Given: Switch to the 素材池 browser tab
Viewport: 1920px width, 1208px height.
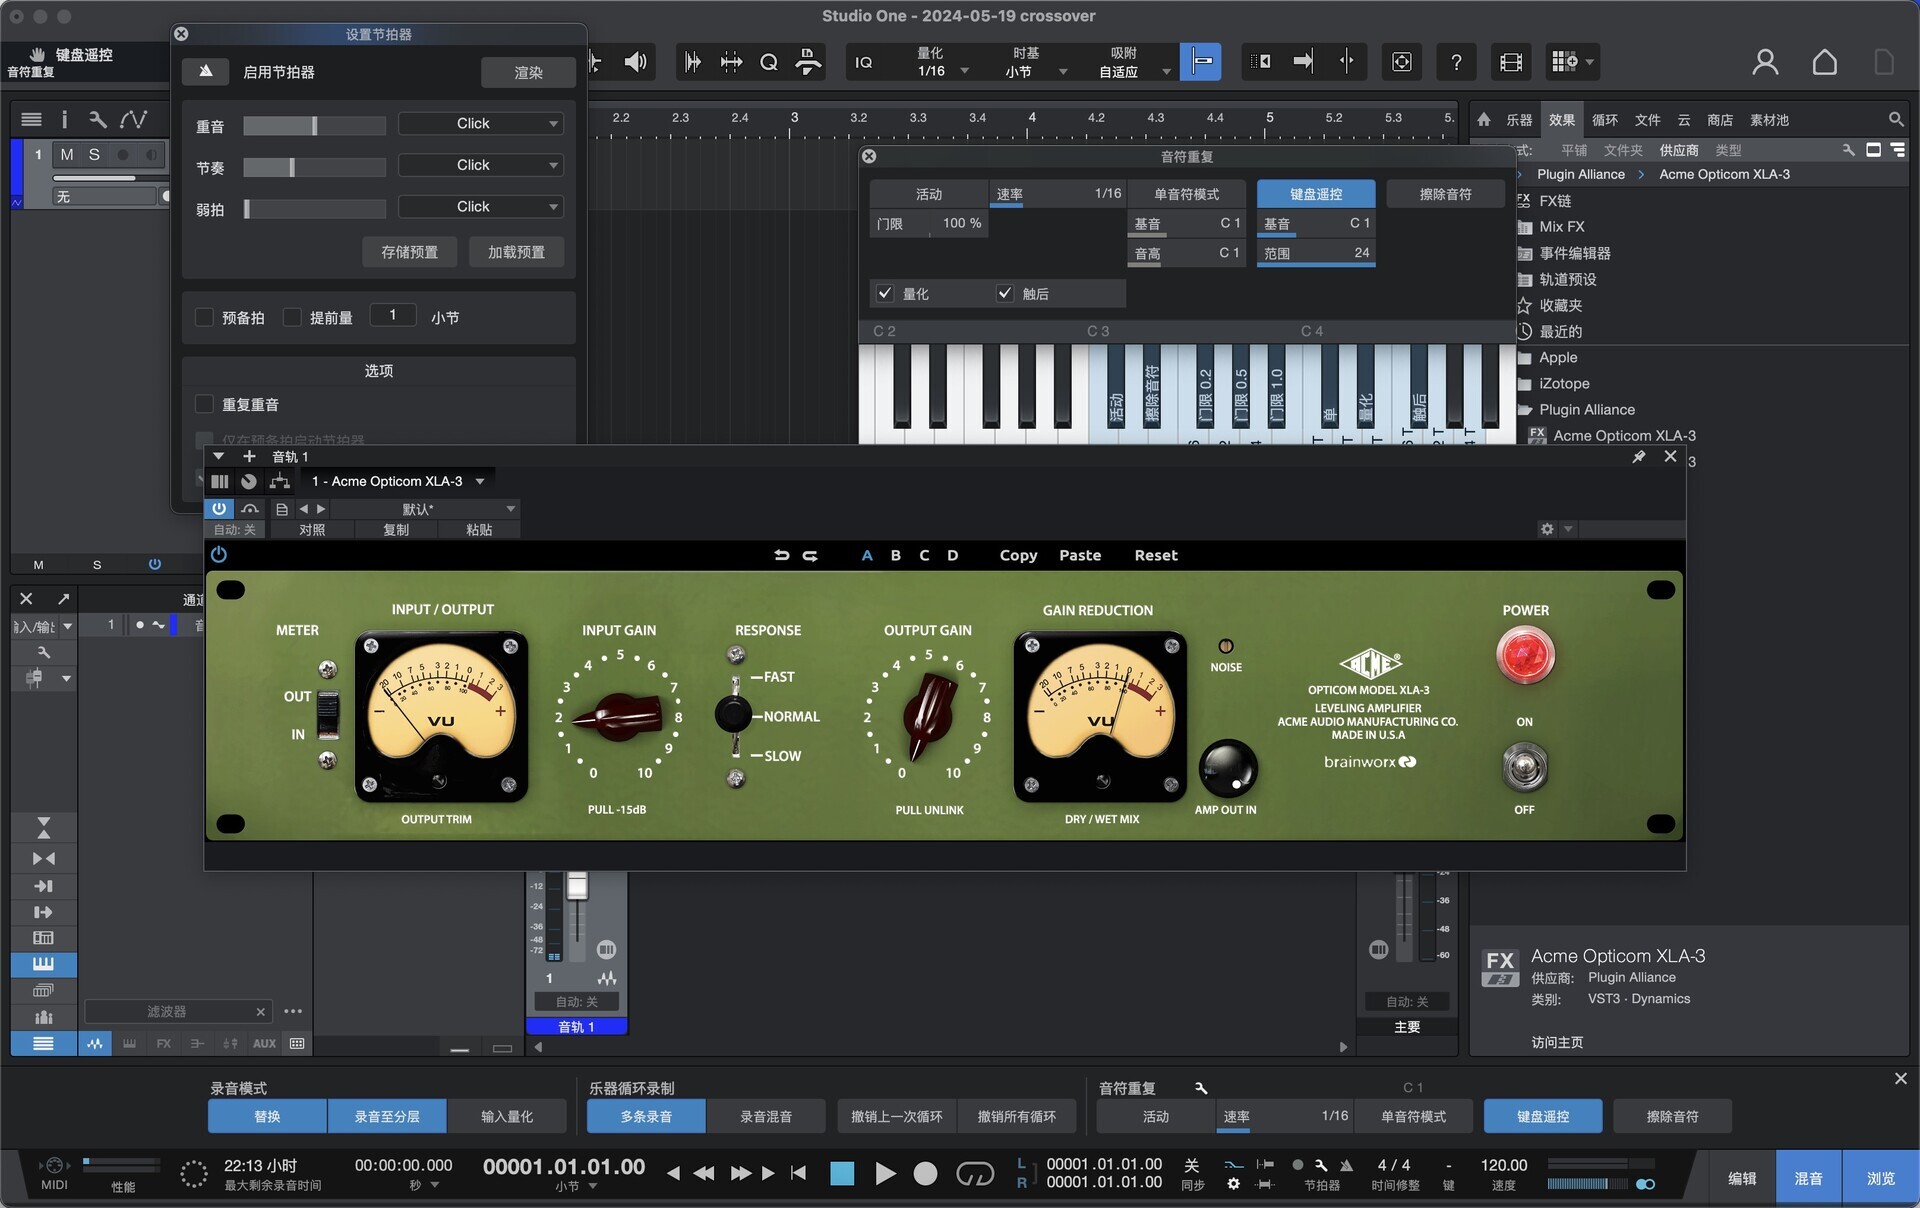Looking at the screenshot, I should (x=1769, y=120).
